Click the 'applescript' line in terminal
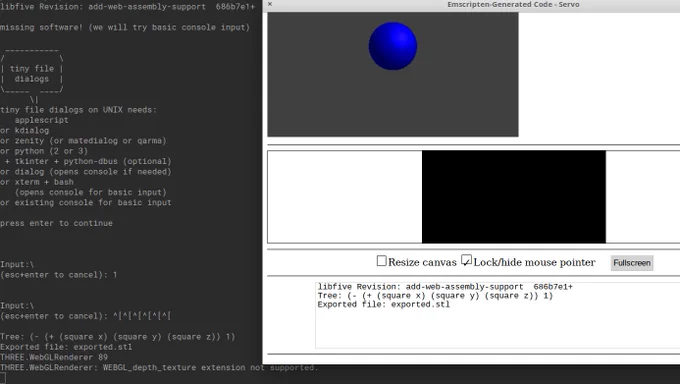 [x=41, y=120]
